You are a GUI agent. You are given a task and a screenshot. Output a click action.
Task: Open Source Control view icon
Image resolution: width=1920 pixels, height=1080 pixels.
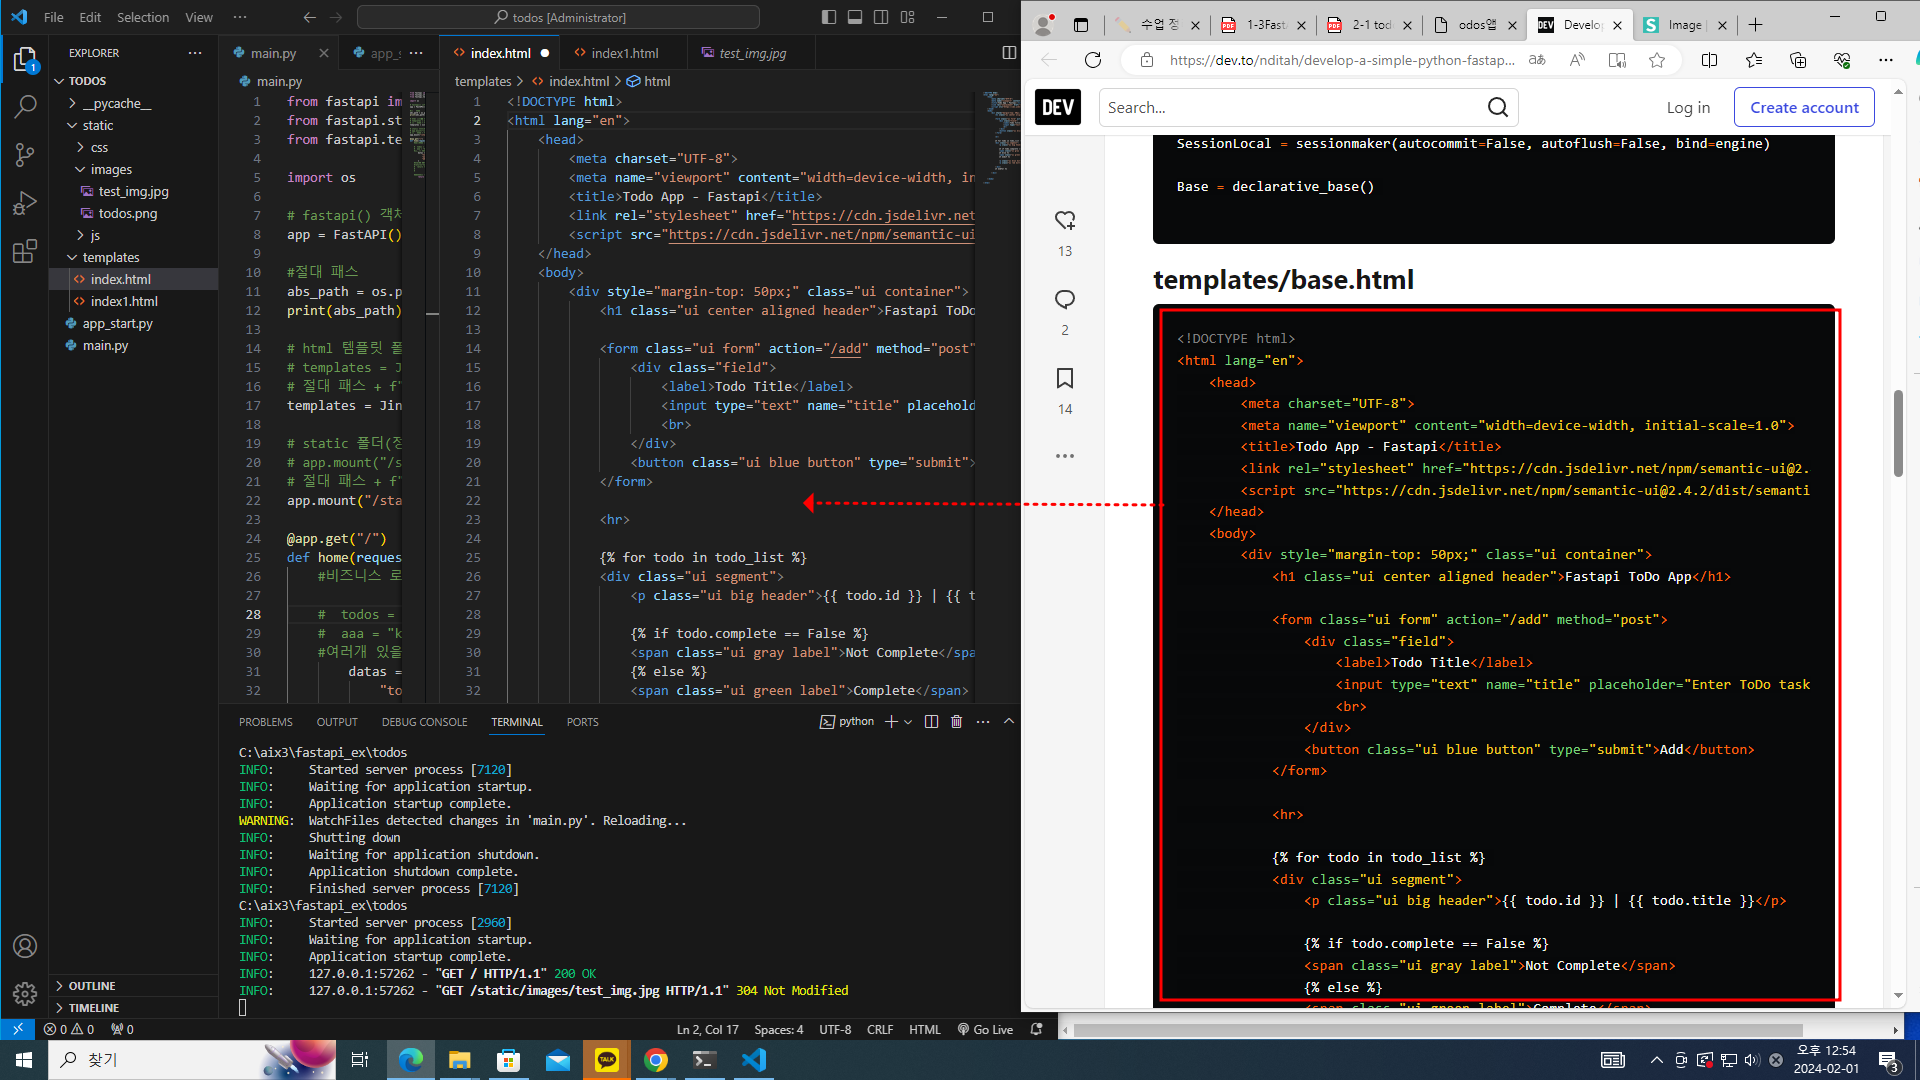[25, 154]
